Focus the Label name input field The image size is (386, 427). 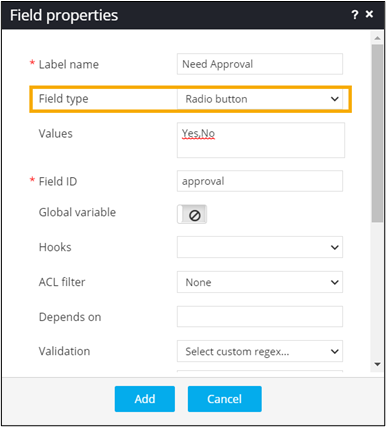pos(260,64)
